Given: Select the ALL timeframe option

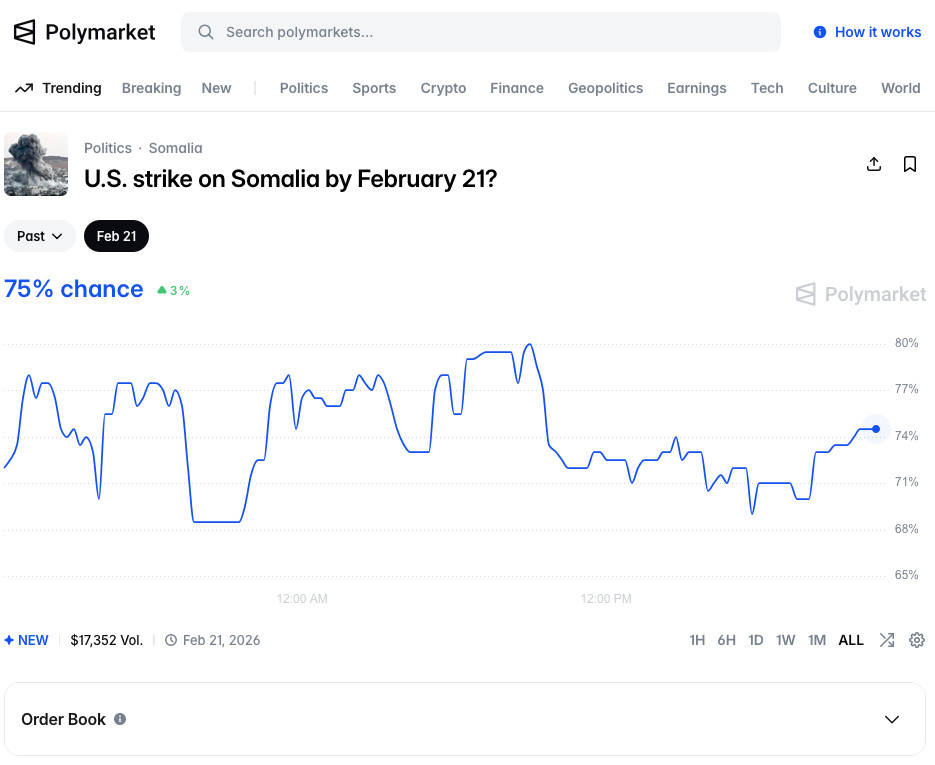Looking at the screenshot, I should (851, 640).
